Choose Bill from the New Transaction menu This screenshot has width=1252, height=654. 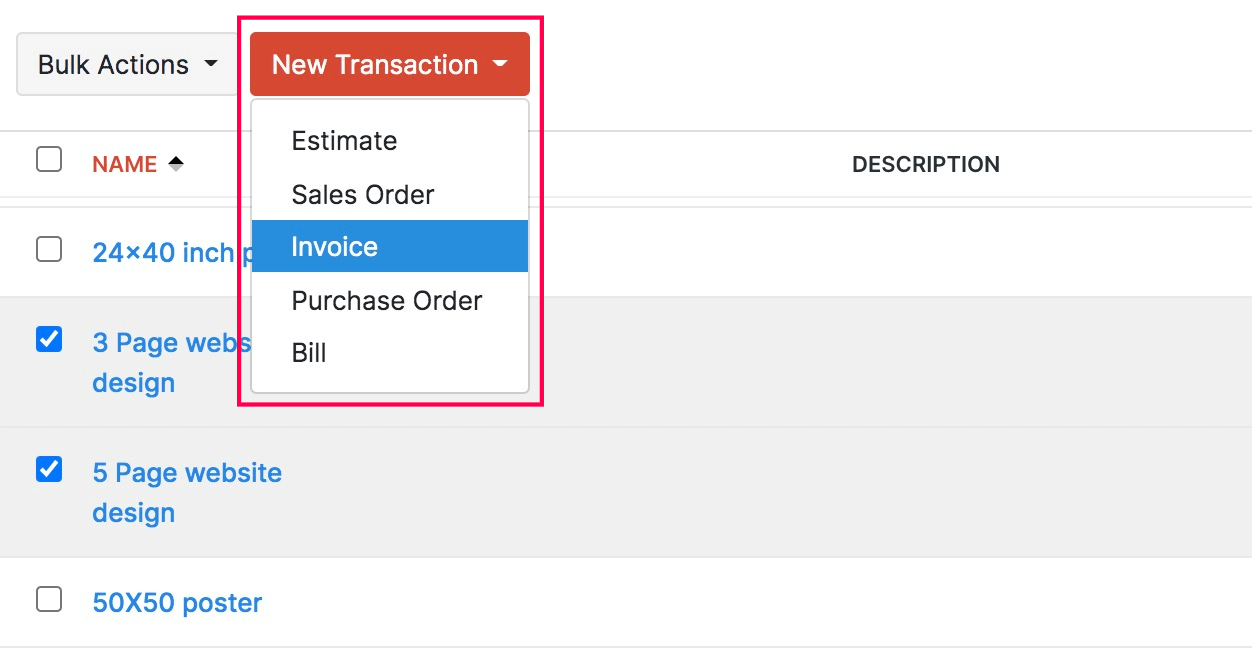click(309, 352)
